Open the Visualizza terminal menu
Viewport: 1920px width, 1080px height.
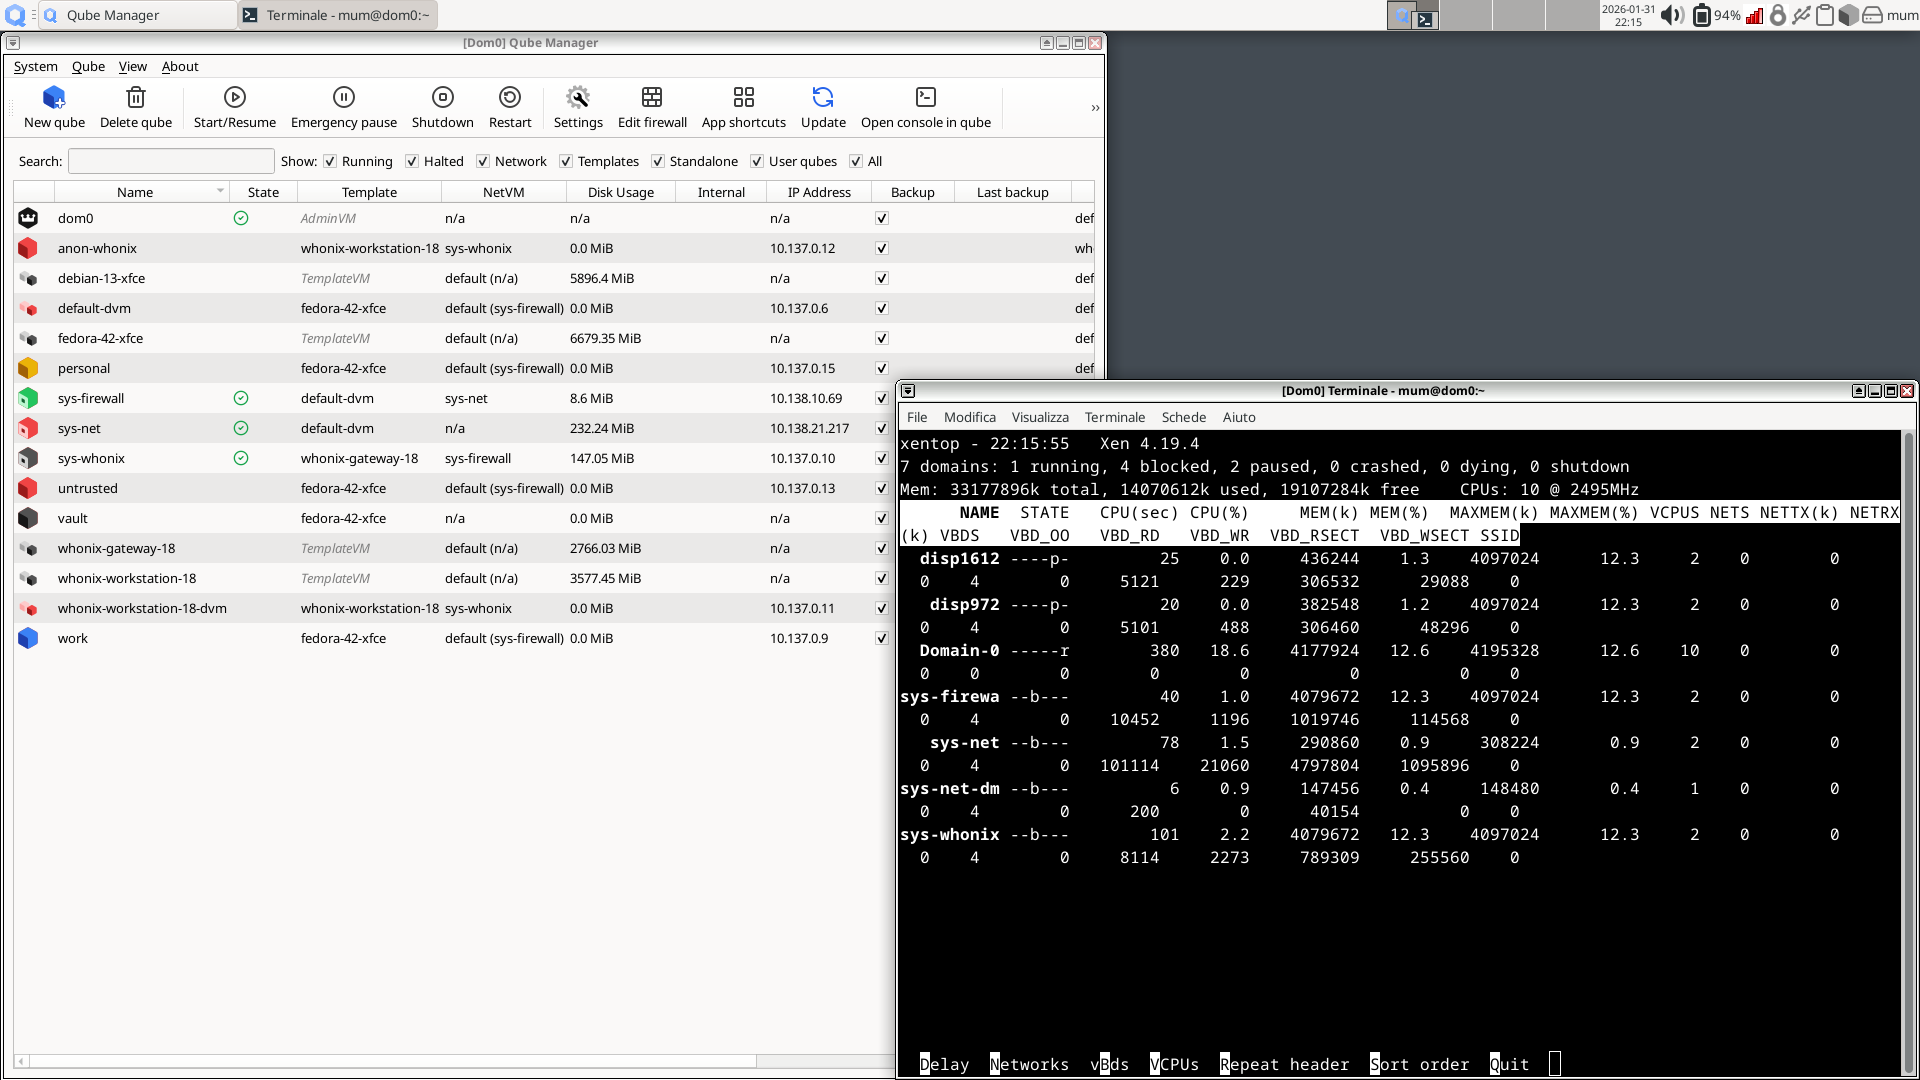tap(1039, 417)
